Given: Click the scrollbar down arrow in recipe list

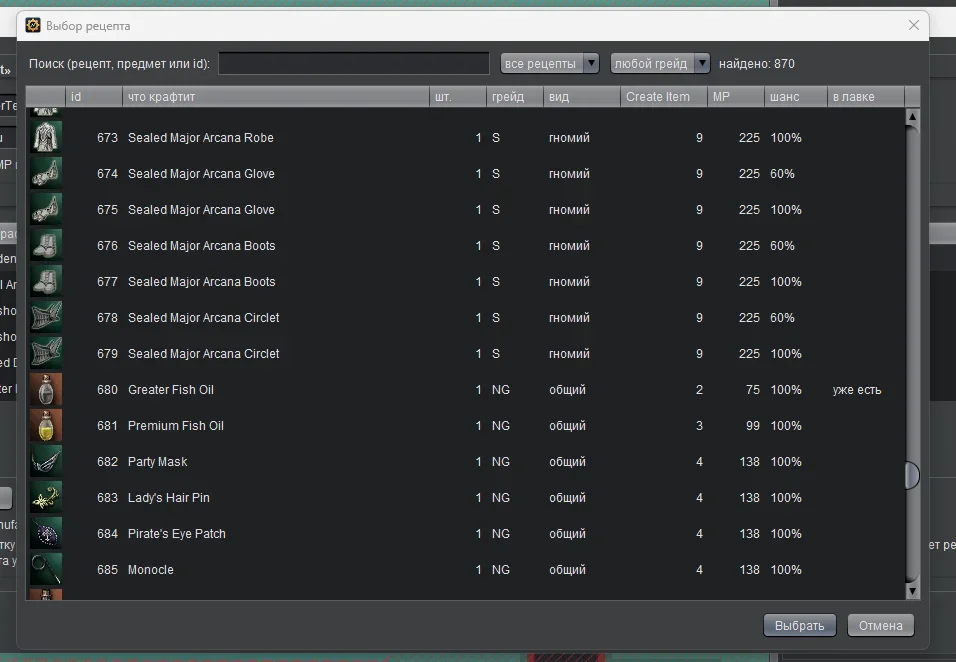Looking at the screenshot, I should click(x=912, y=591).
